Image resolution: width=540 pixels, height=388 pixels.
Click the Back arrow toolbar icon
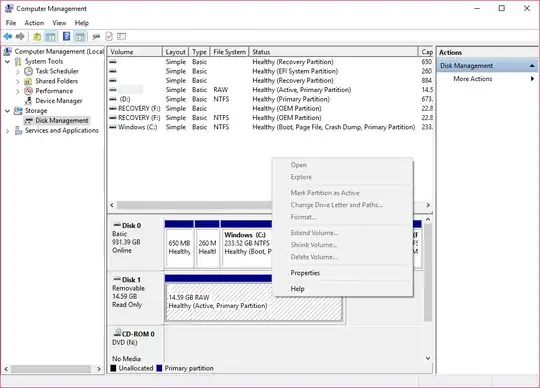[x=8, y=36]
